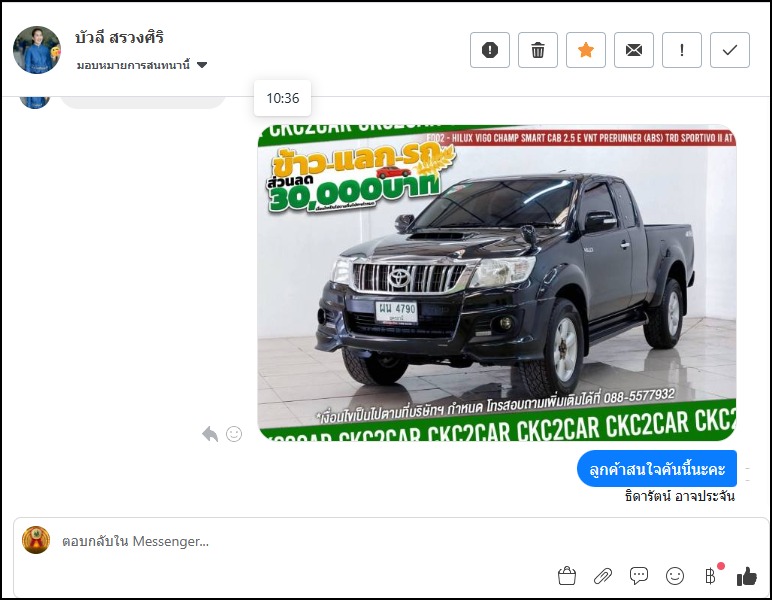Reply to the car image message

tap(210, 434)
